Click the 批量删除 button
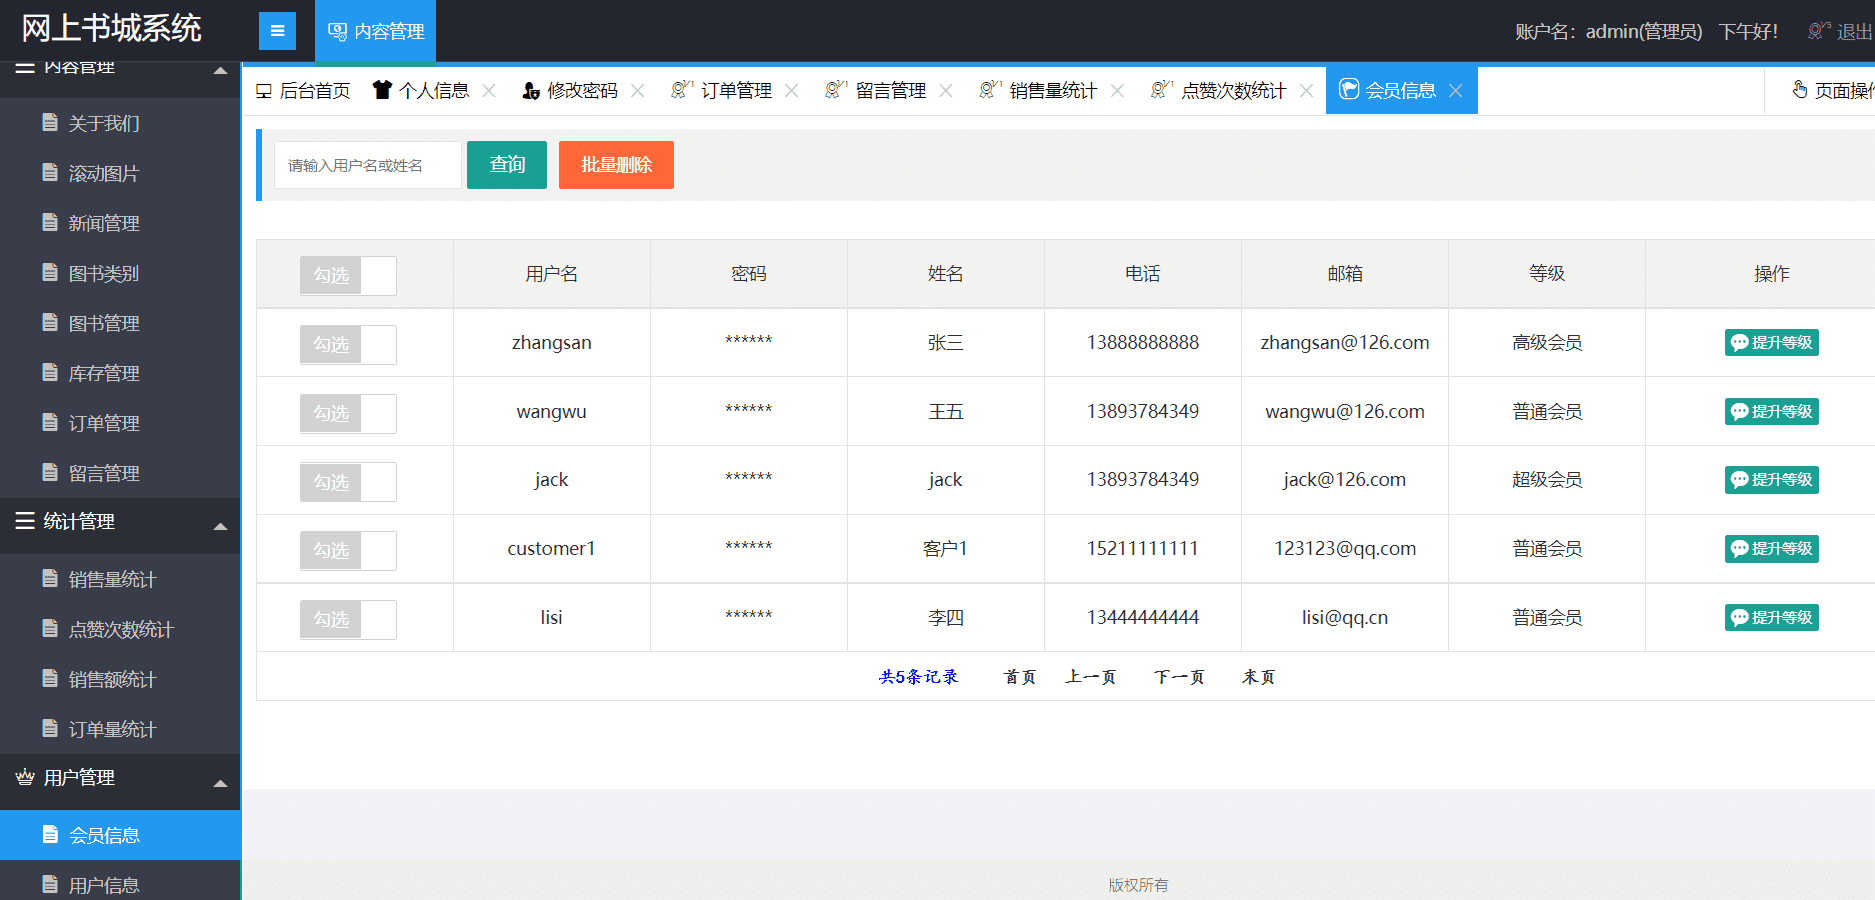The height and width of the screenshot is (900, 1875). pos(616,165)
